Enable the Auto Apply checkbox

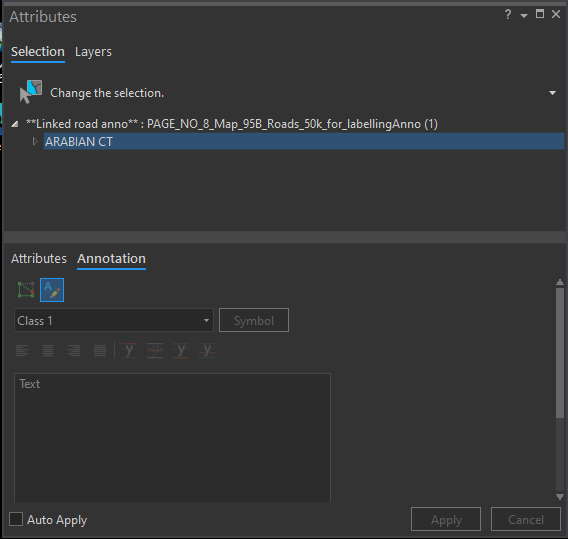pyautogui.click(x=16, y=519)
